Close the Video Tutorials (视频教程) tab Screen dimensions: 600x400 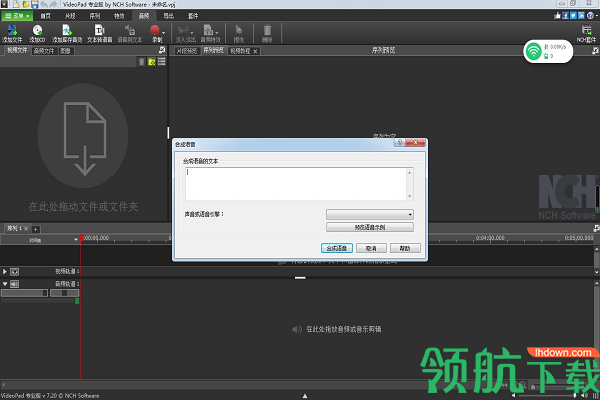click(255, 51)
